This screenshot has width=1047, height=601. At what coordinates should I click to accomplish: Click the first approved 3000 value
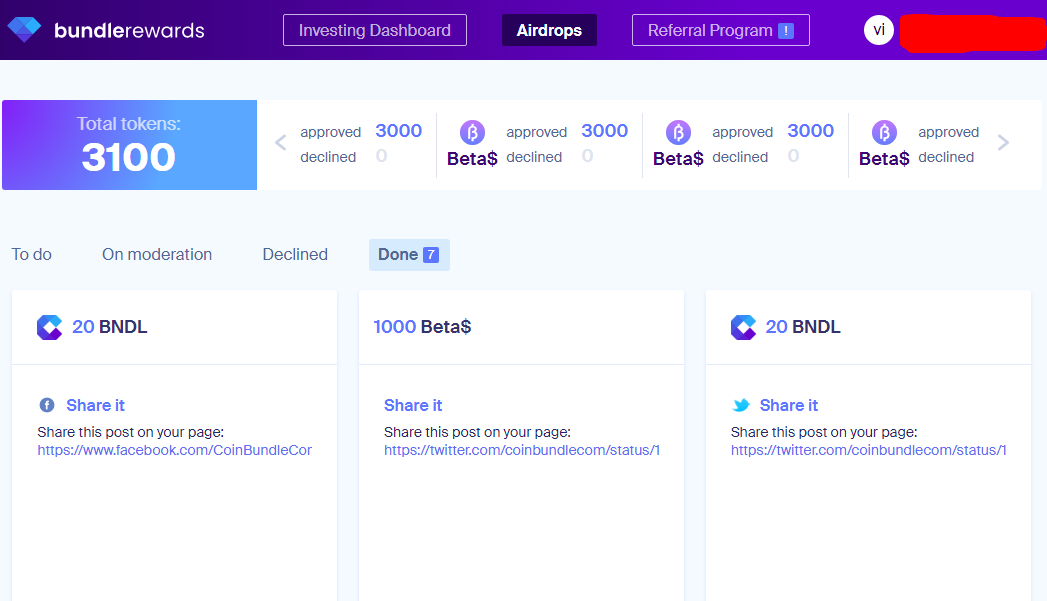(x=399, y=131)
